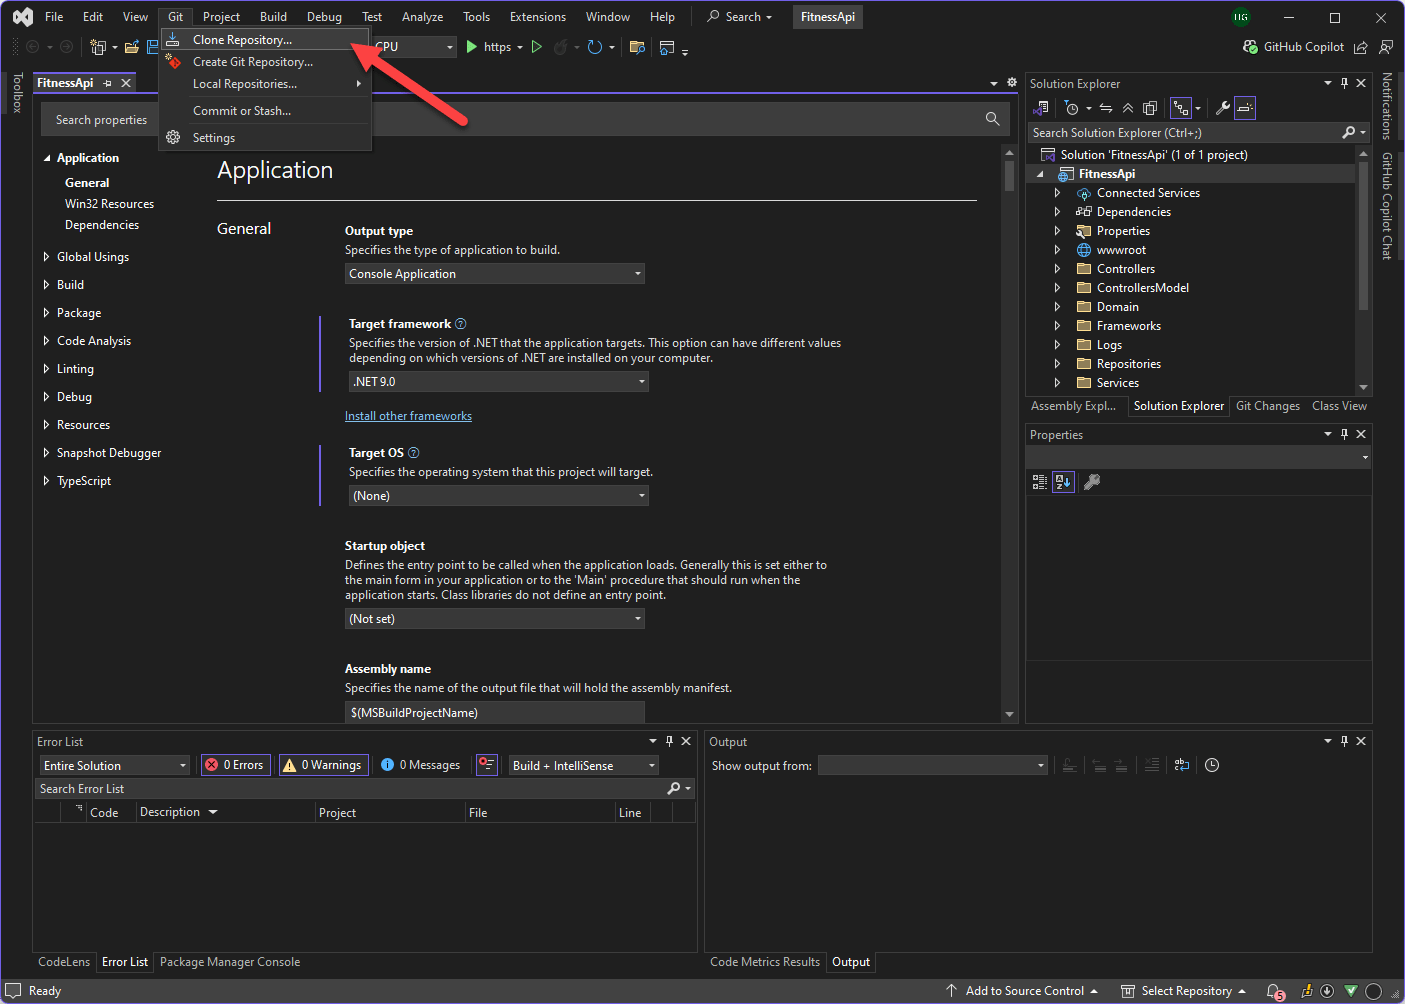Switch to the Git Changes tab
The height and width of the screenshot is (1004, 1405).
click(x=1267, y=406)
